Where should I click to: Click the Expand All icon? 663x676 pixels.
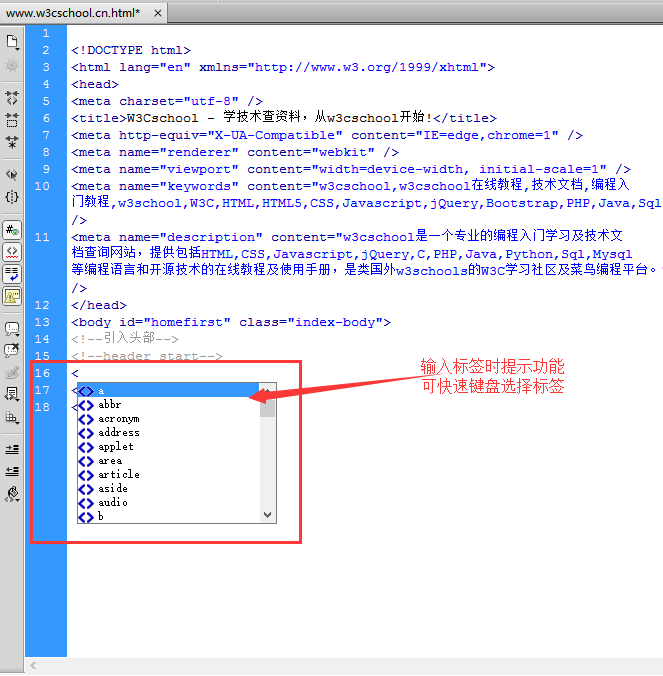pos(12,142)
